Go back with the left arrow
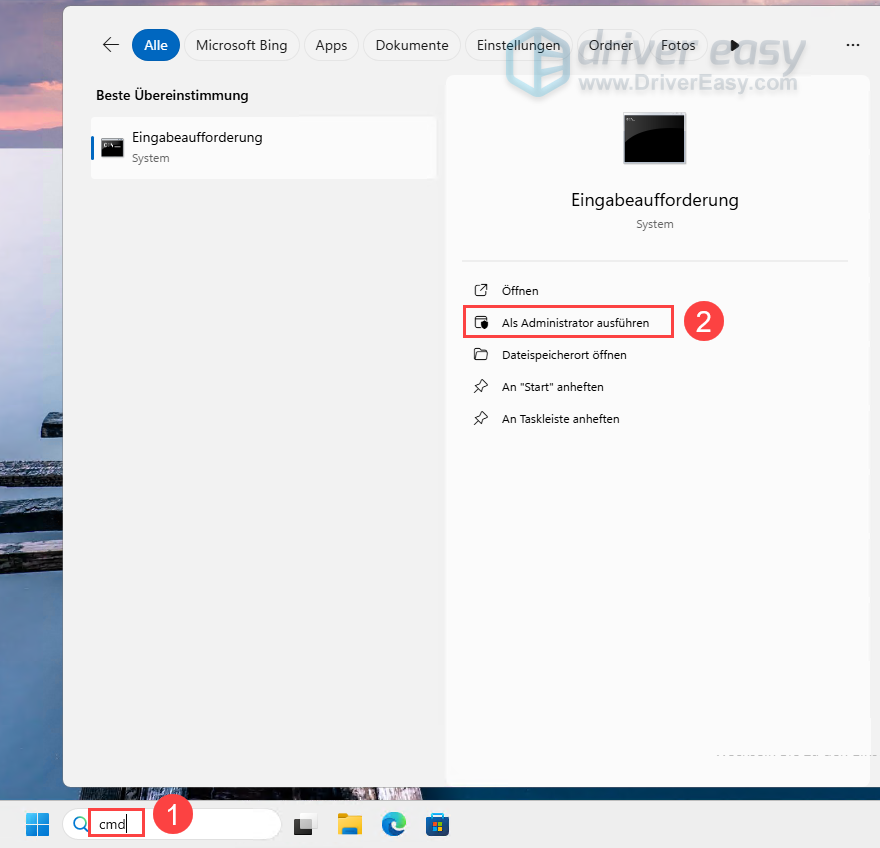880x848 pixels. coord(111,45)
